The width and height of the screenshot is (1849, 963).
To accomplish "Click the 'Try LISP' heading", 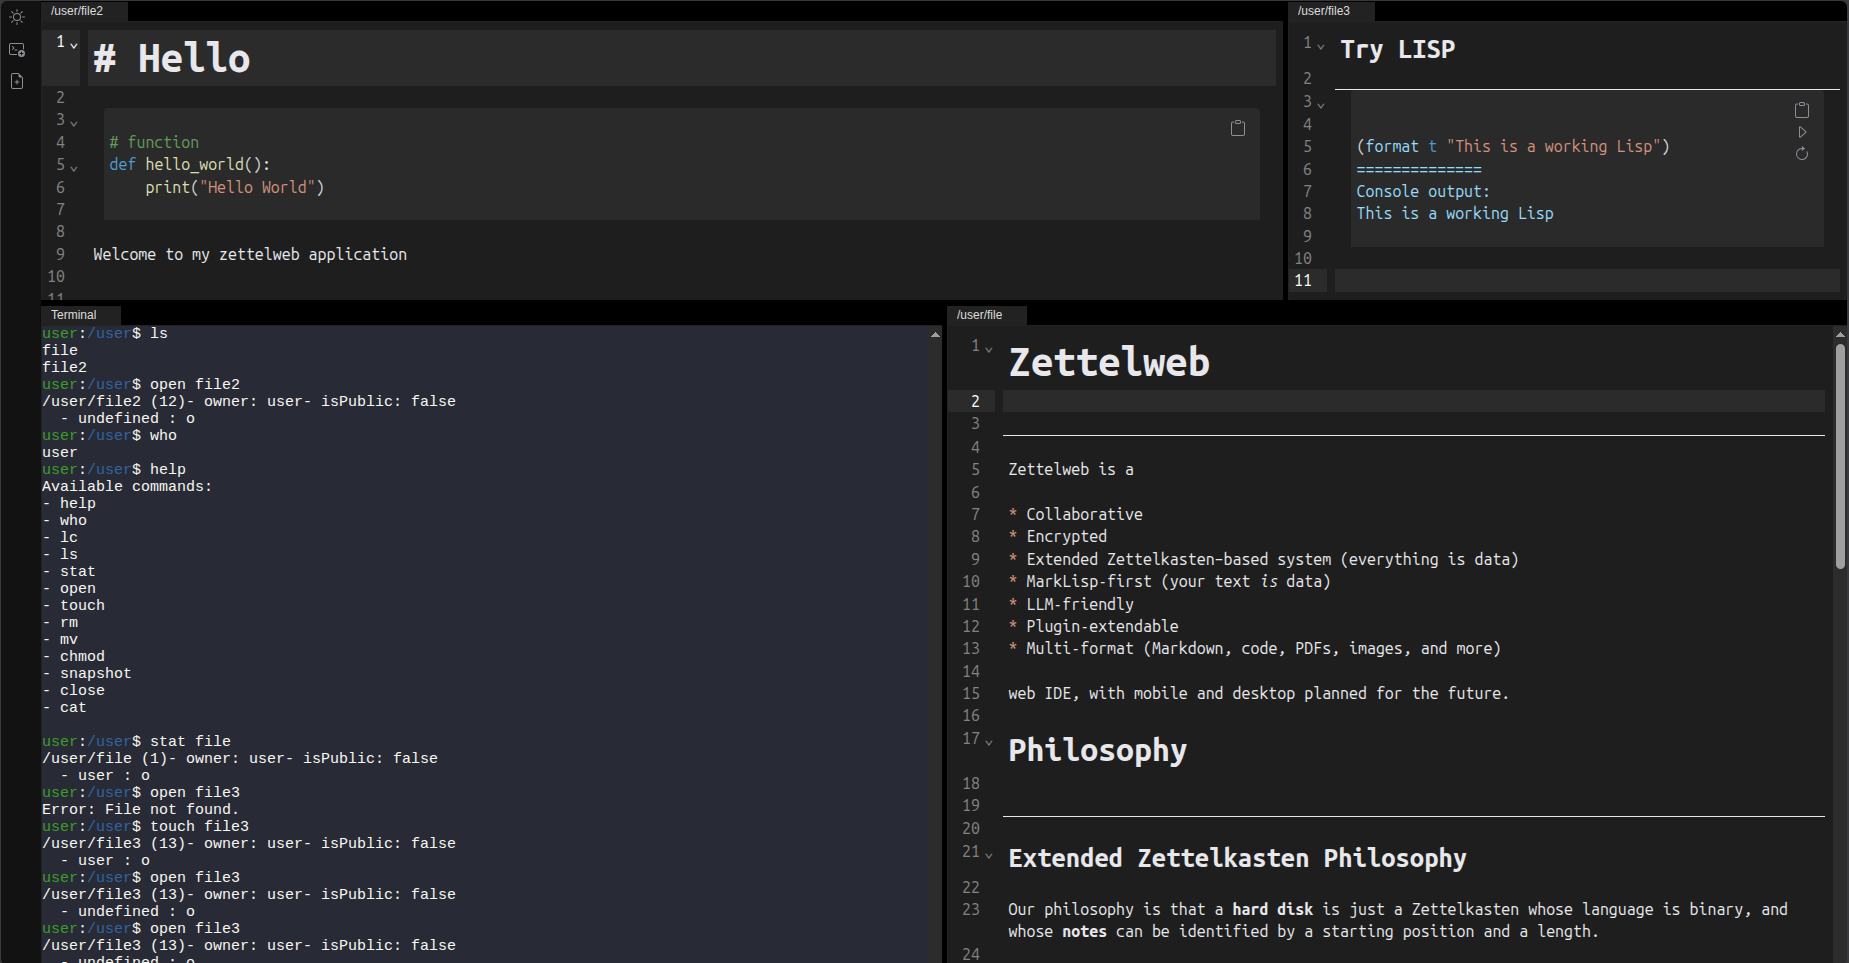I will pyautogui.click(x=1398, y=49).
